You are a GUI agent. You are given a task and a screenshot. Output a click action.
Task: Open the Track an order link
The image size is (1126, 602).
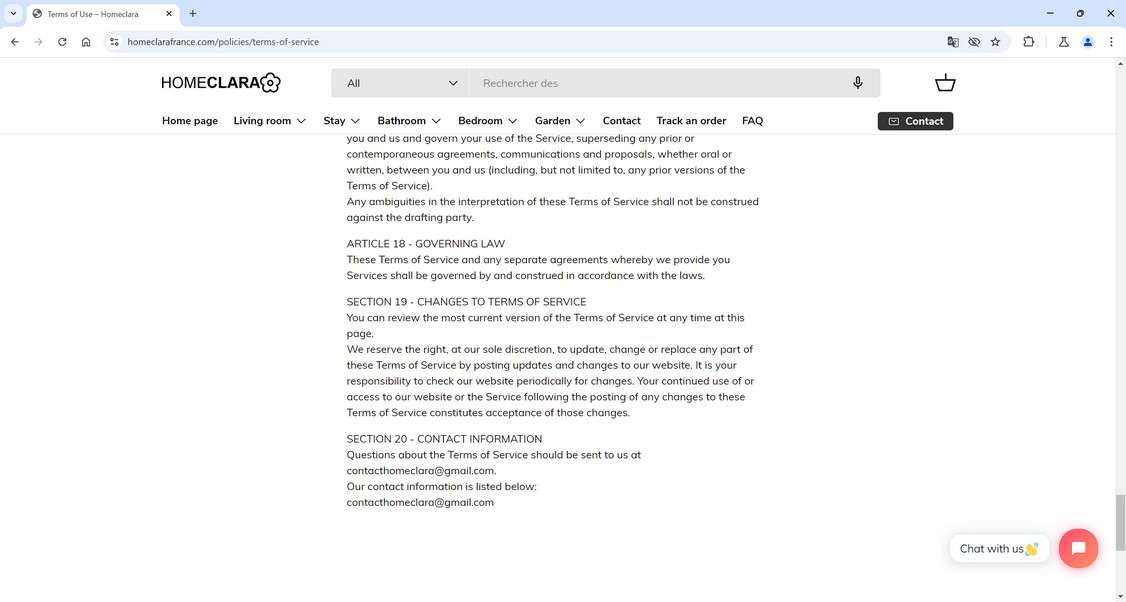point(690,120)
